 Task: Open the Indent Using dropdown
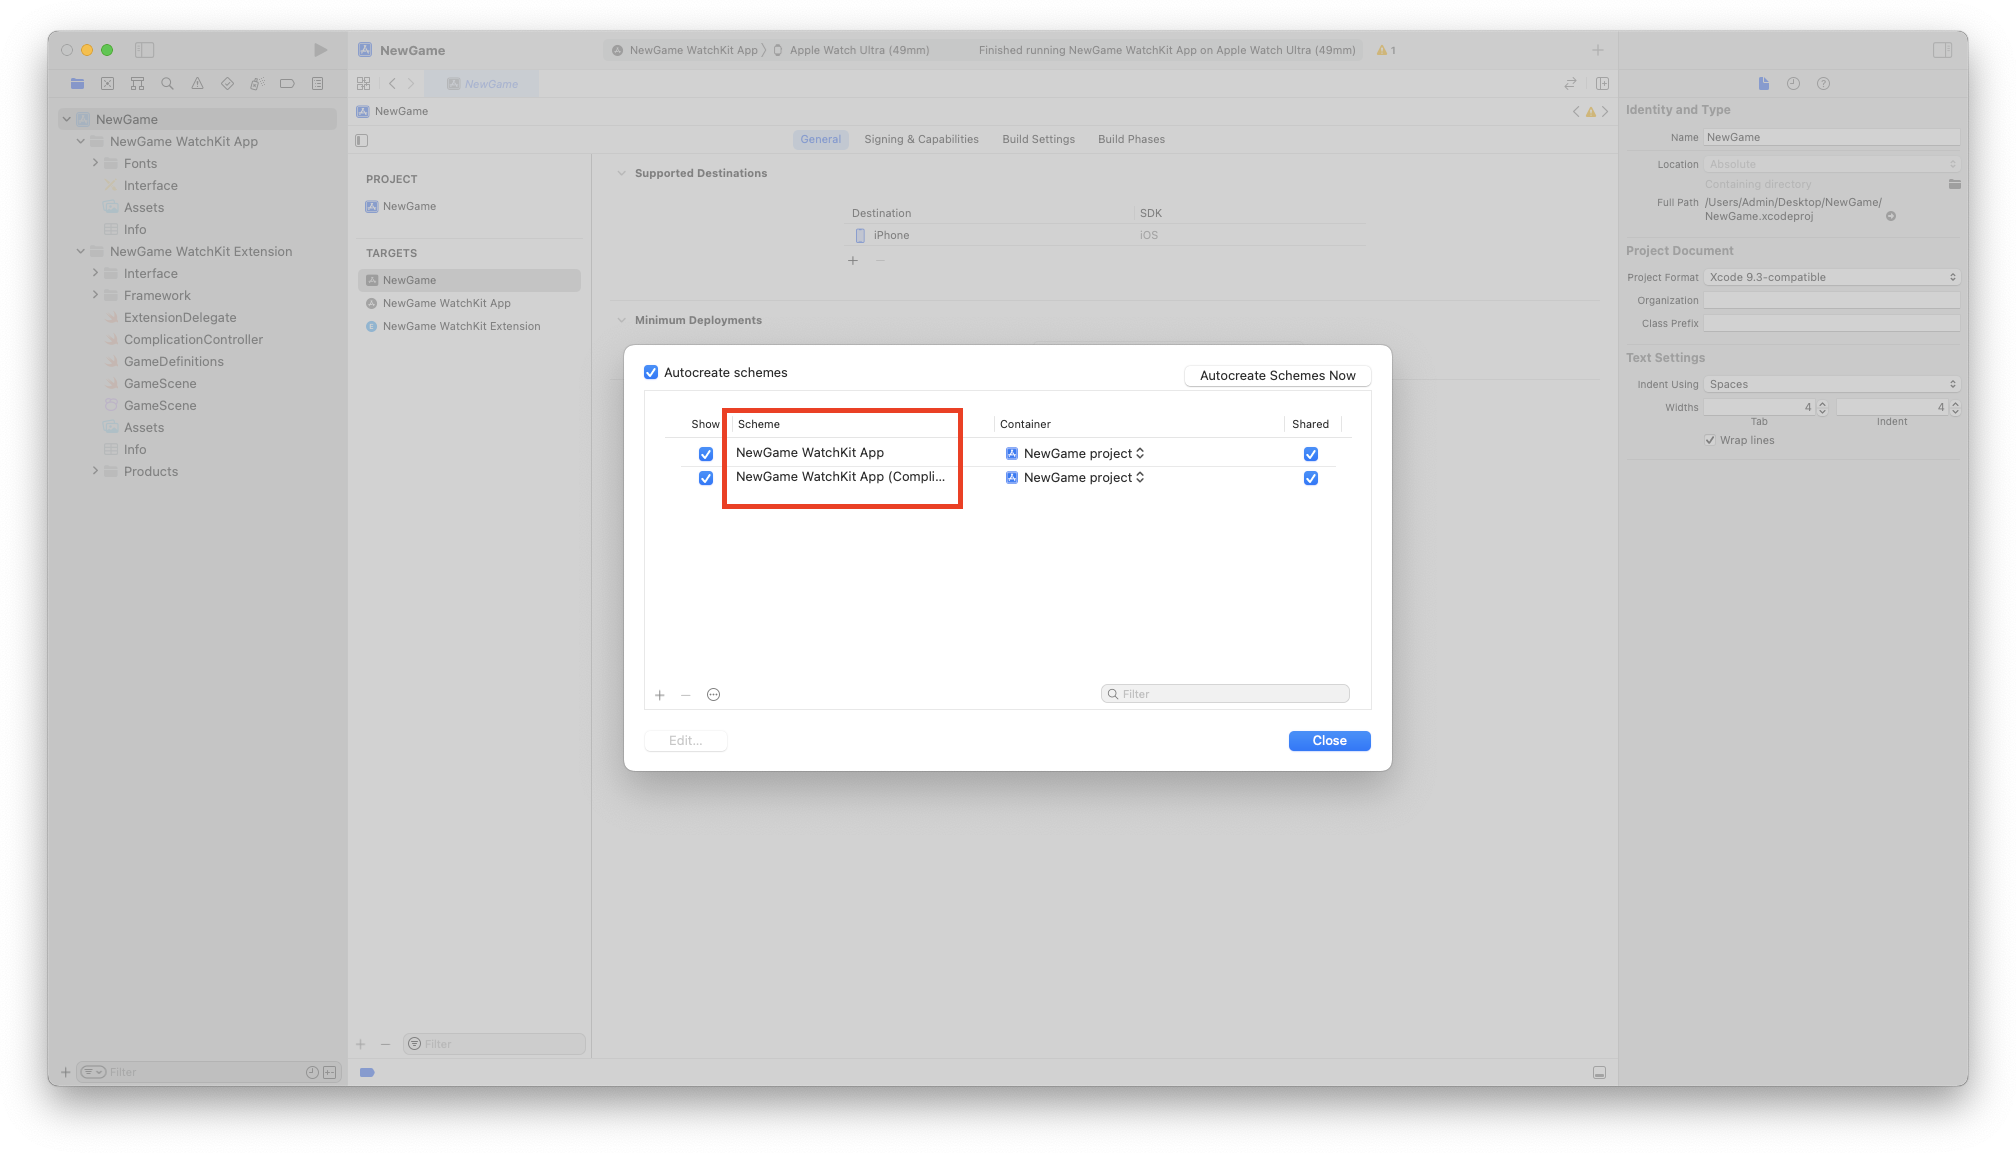[x=1832, y=384]
